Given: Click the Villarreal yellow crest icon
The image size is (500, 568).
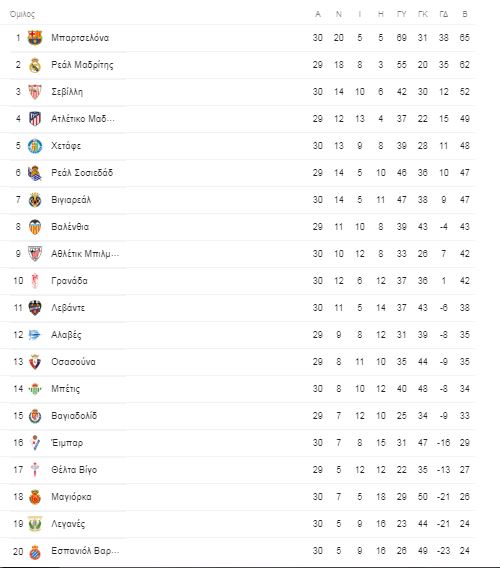Looking at the screenshot, I should pos(35,200).
